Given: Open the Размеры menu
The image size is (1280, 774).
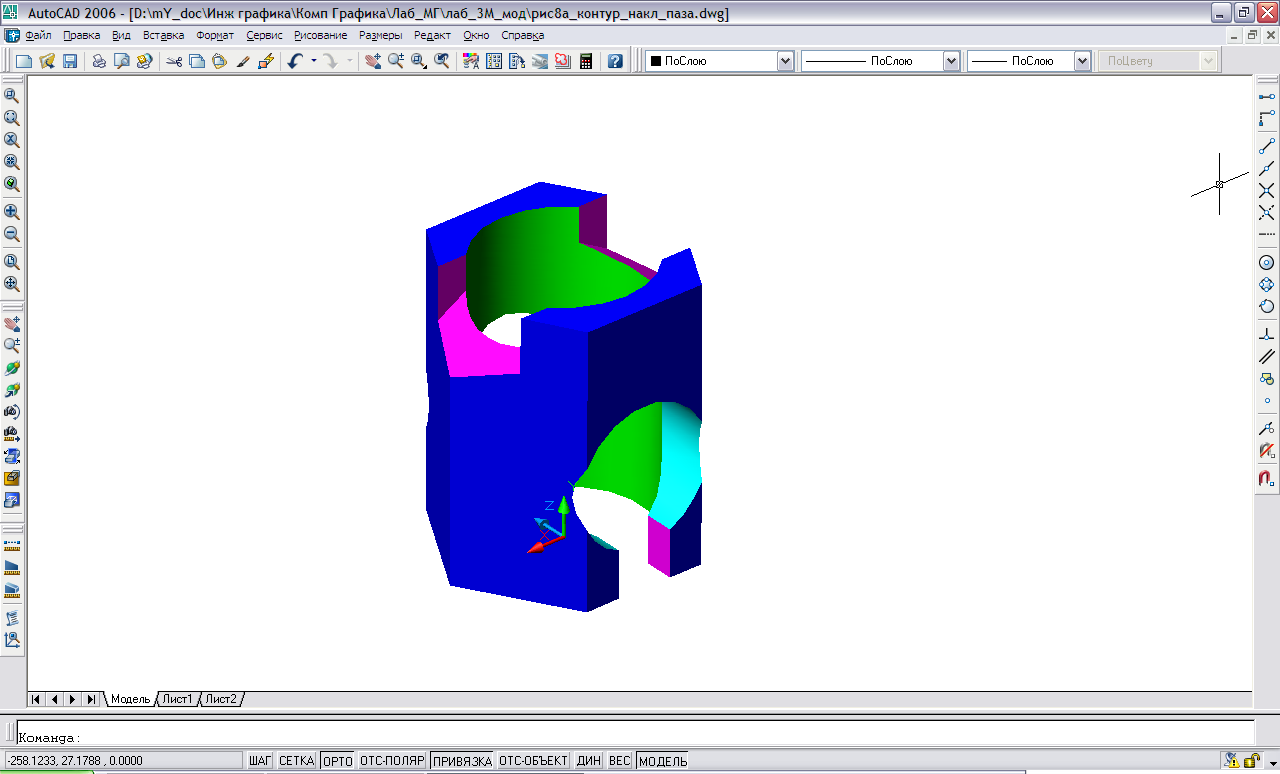Looking at the screenshot, I should [381, 35].
